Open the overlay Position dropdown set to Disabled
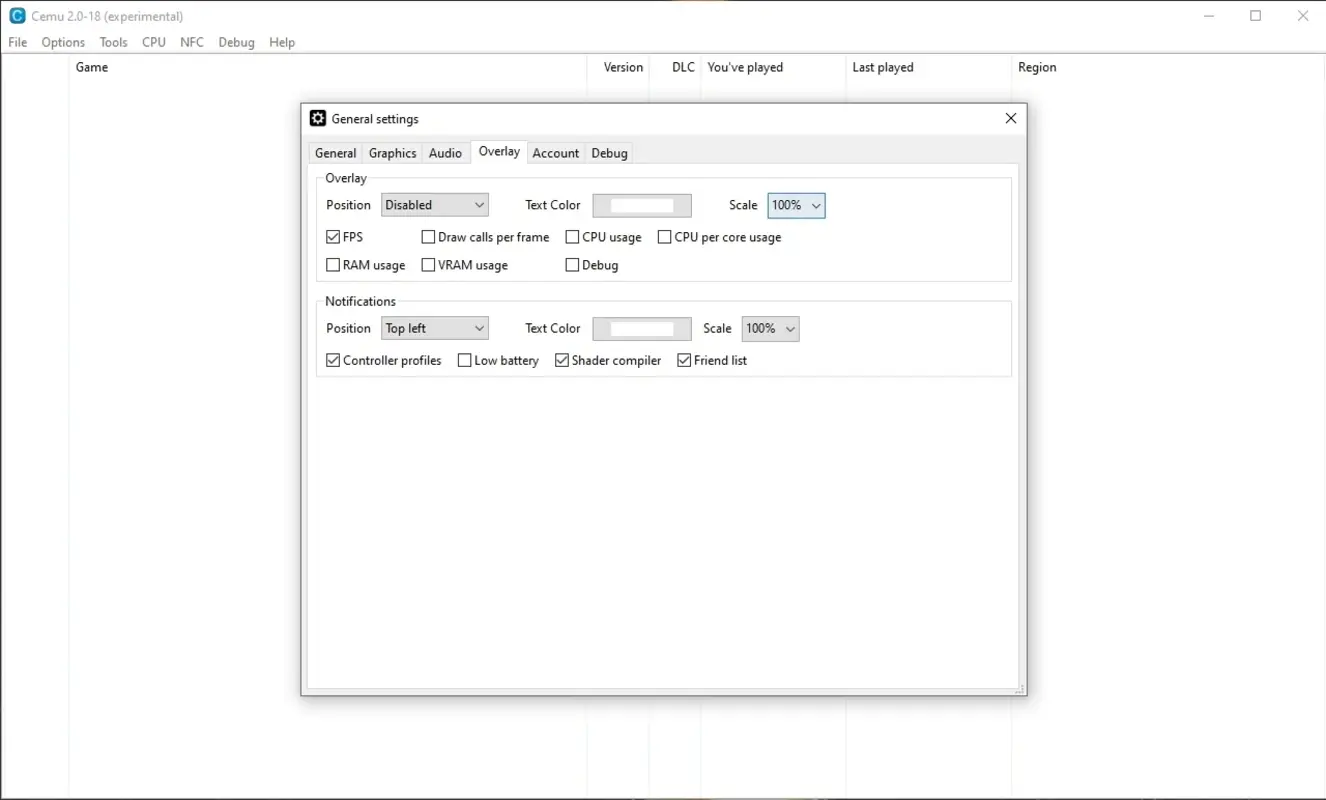Viewport: 1326px width, 800px height. point(434,204)
